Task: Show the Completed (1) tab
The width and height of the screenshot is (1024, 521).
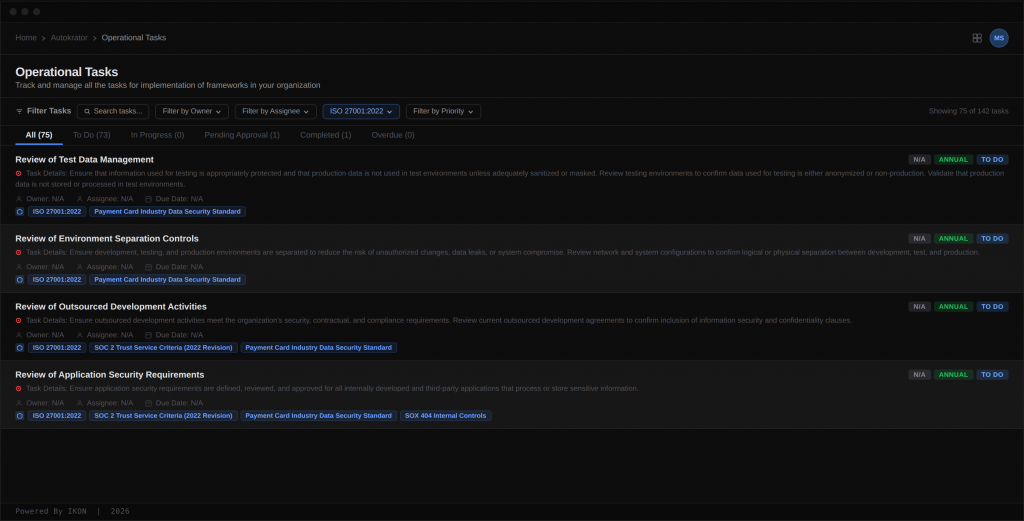Action: tap(325, 135)
